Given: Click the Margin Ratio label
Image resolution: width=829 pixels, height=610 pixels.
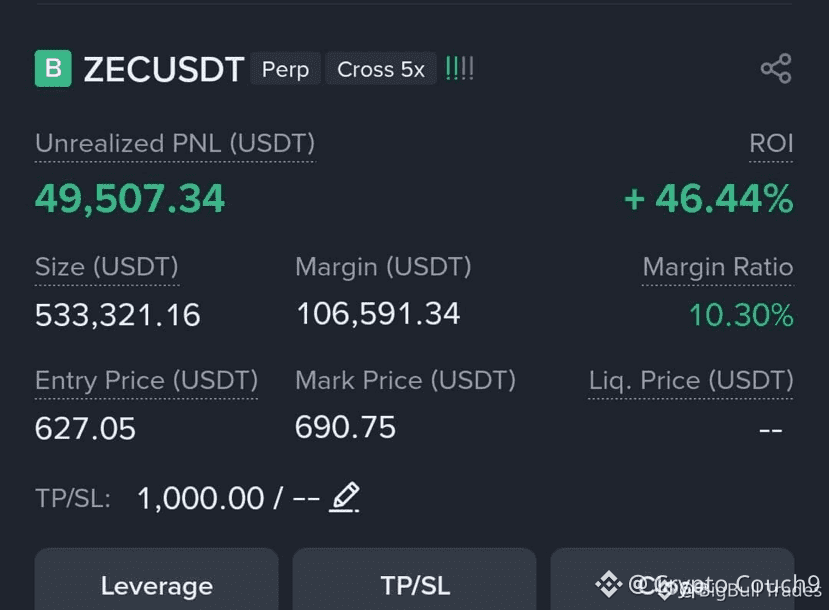Looking at the screenshot, I should (717, 268).
